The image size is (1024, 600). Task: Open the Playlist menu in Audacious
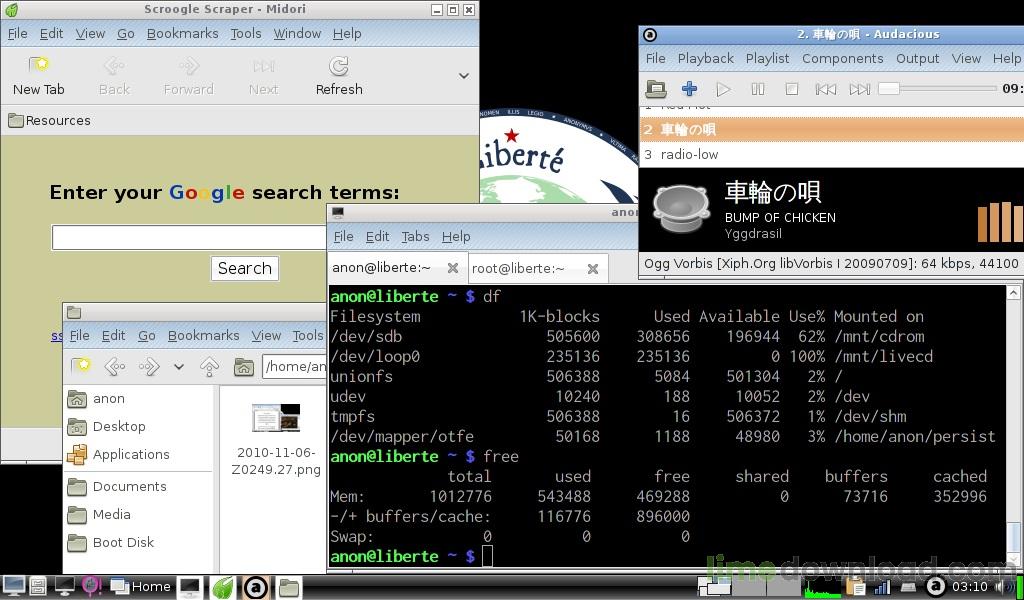coord(767,59)
